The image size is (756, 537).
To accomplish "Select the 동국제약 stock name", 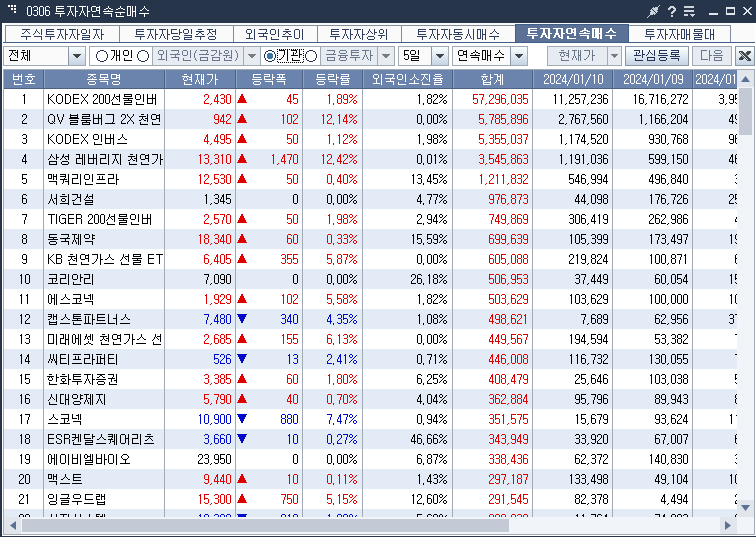I will (71, 239).
